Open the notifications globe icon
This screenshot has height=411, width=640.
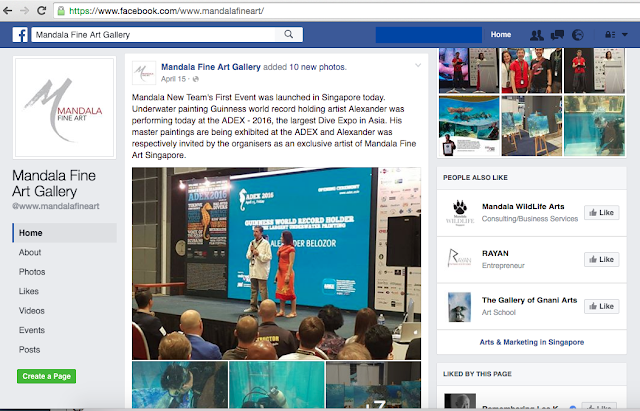(x=578, y=35)
